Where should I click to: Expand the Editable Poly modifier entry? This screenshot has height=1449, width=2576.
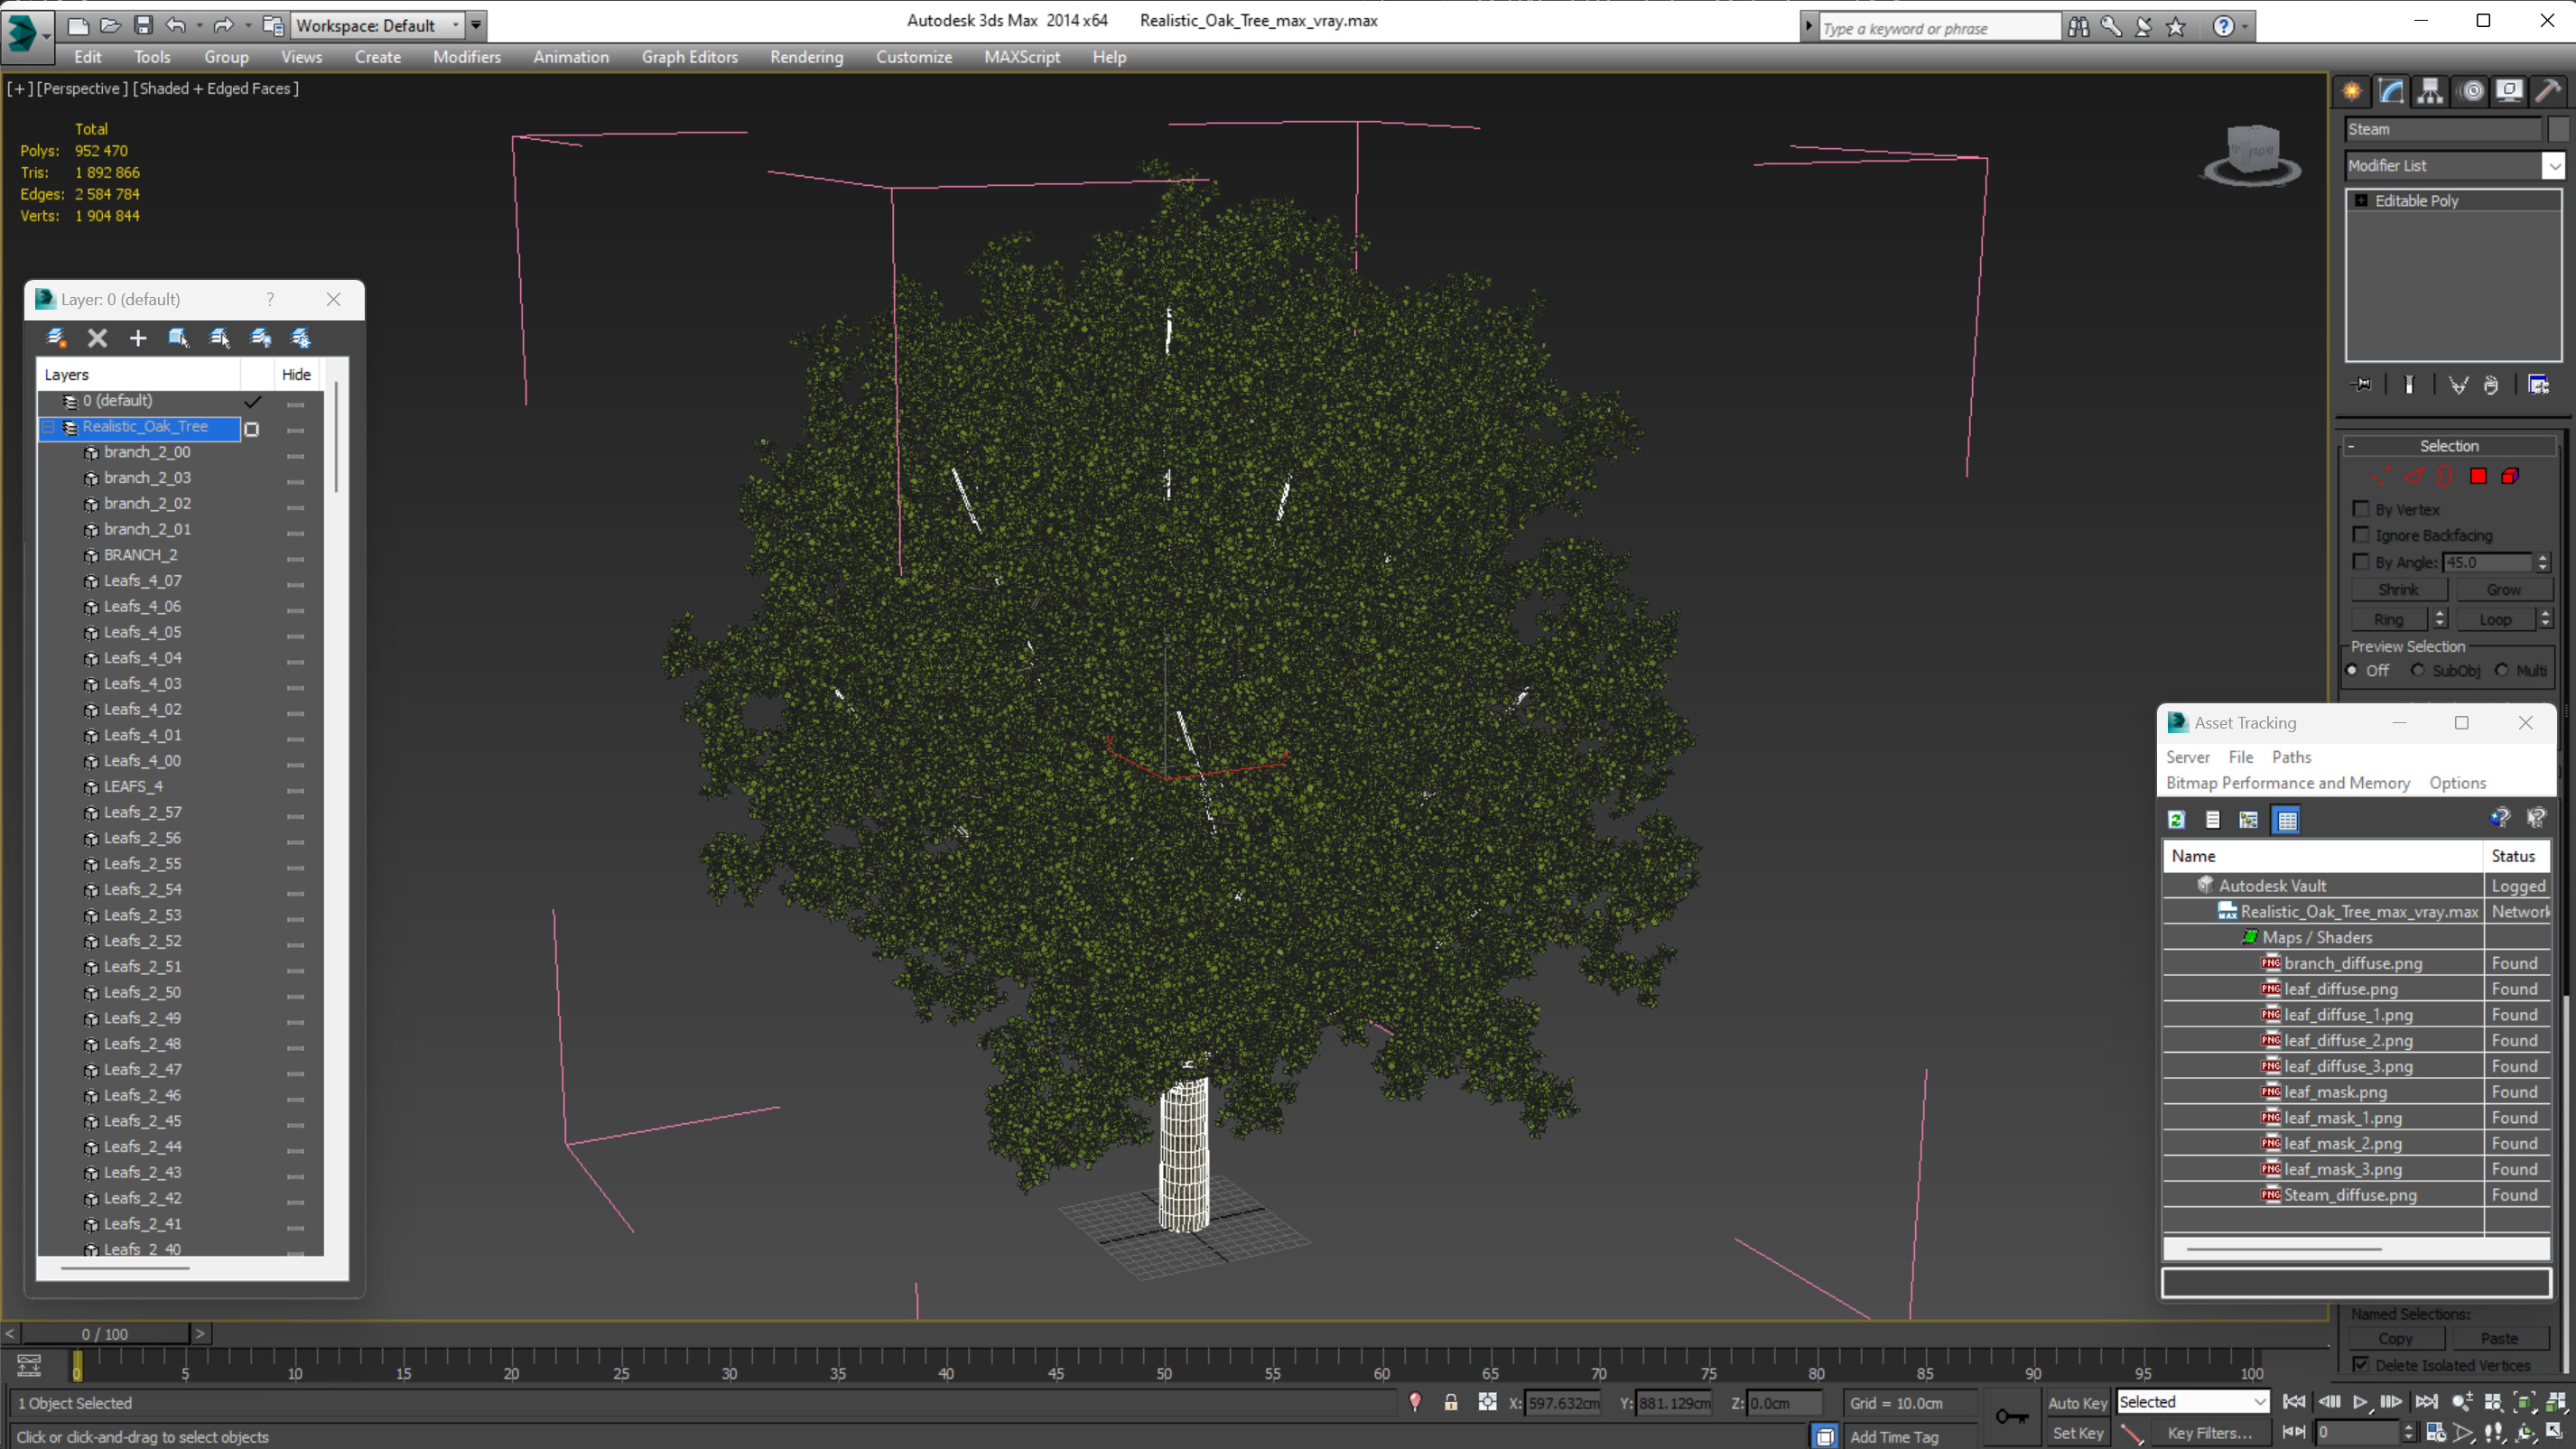(x=2361, y=201)
